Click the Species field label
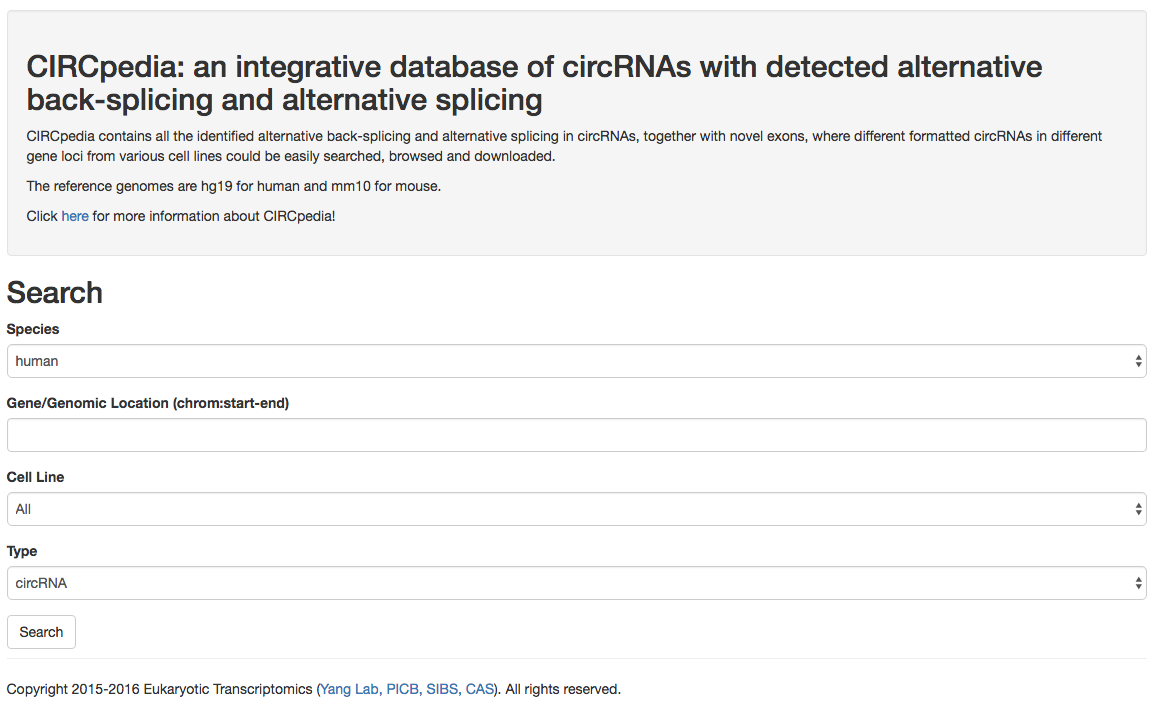The width and height of the screenshot is (1163, 719). coord(33,329)
